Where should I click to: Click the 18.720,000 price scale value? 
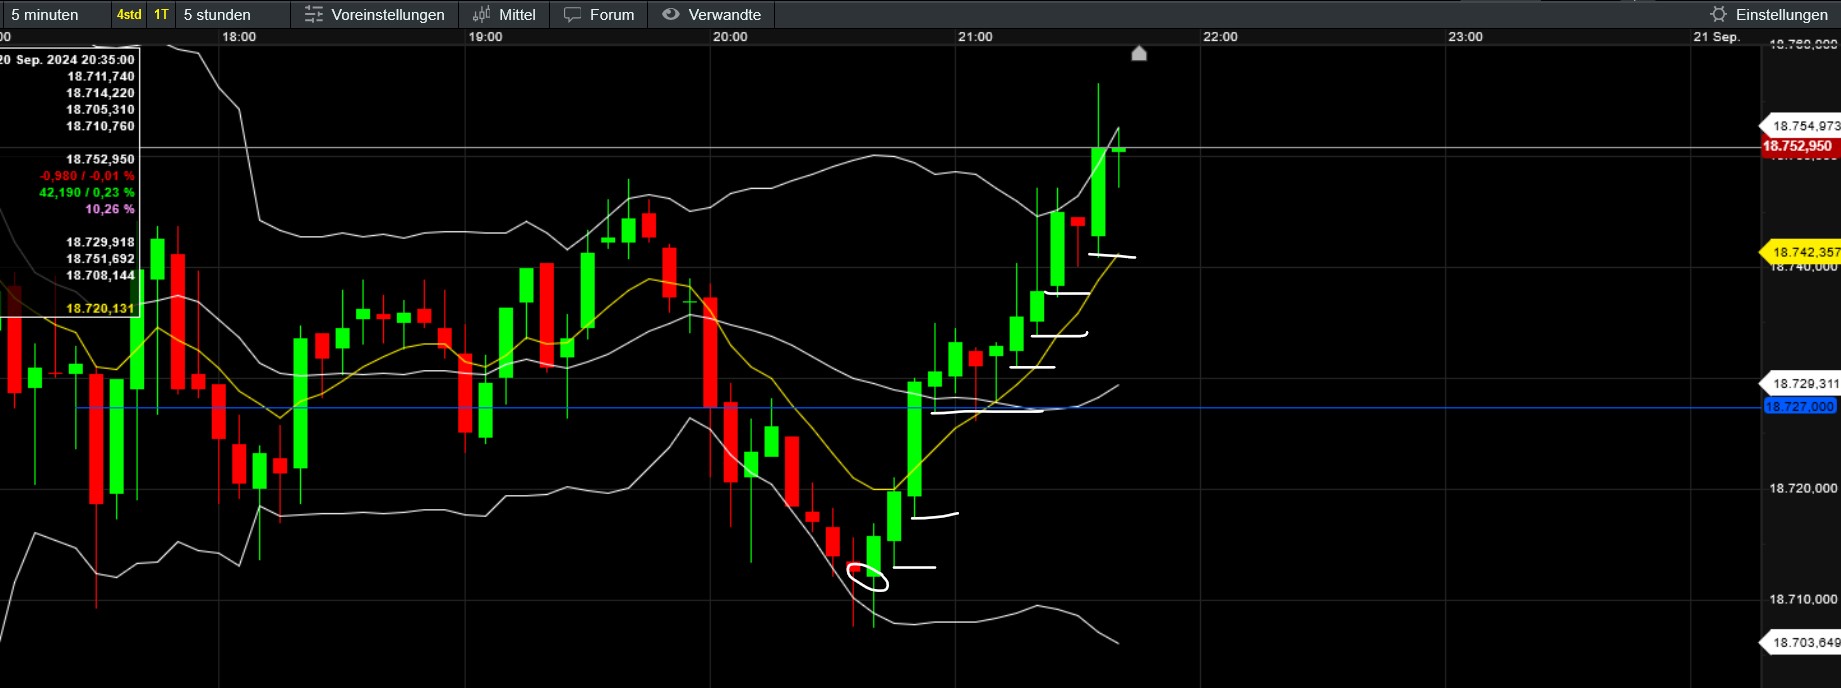[1803, 488]
